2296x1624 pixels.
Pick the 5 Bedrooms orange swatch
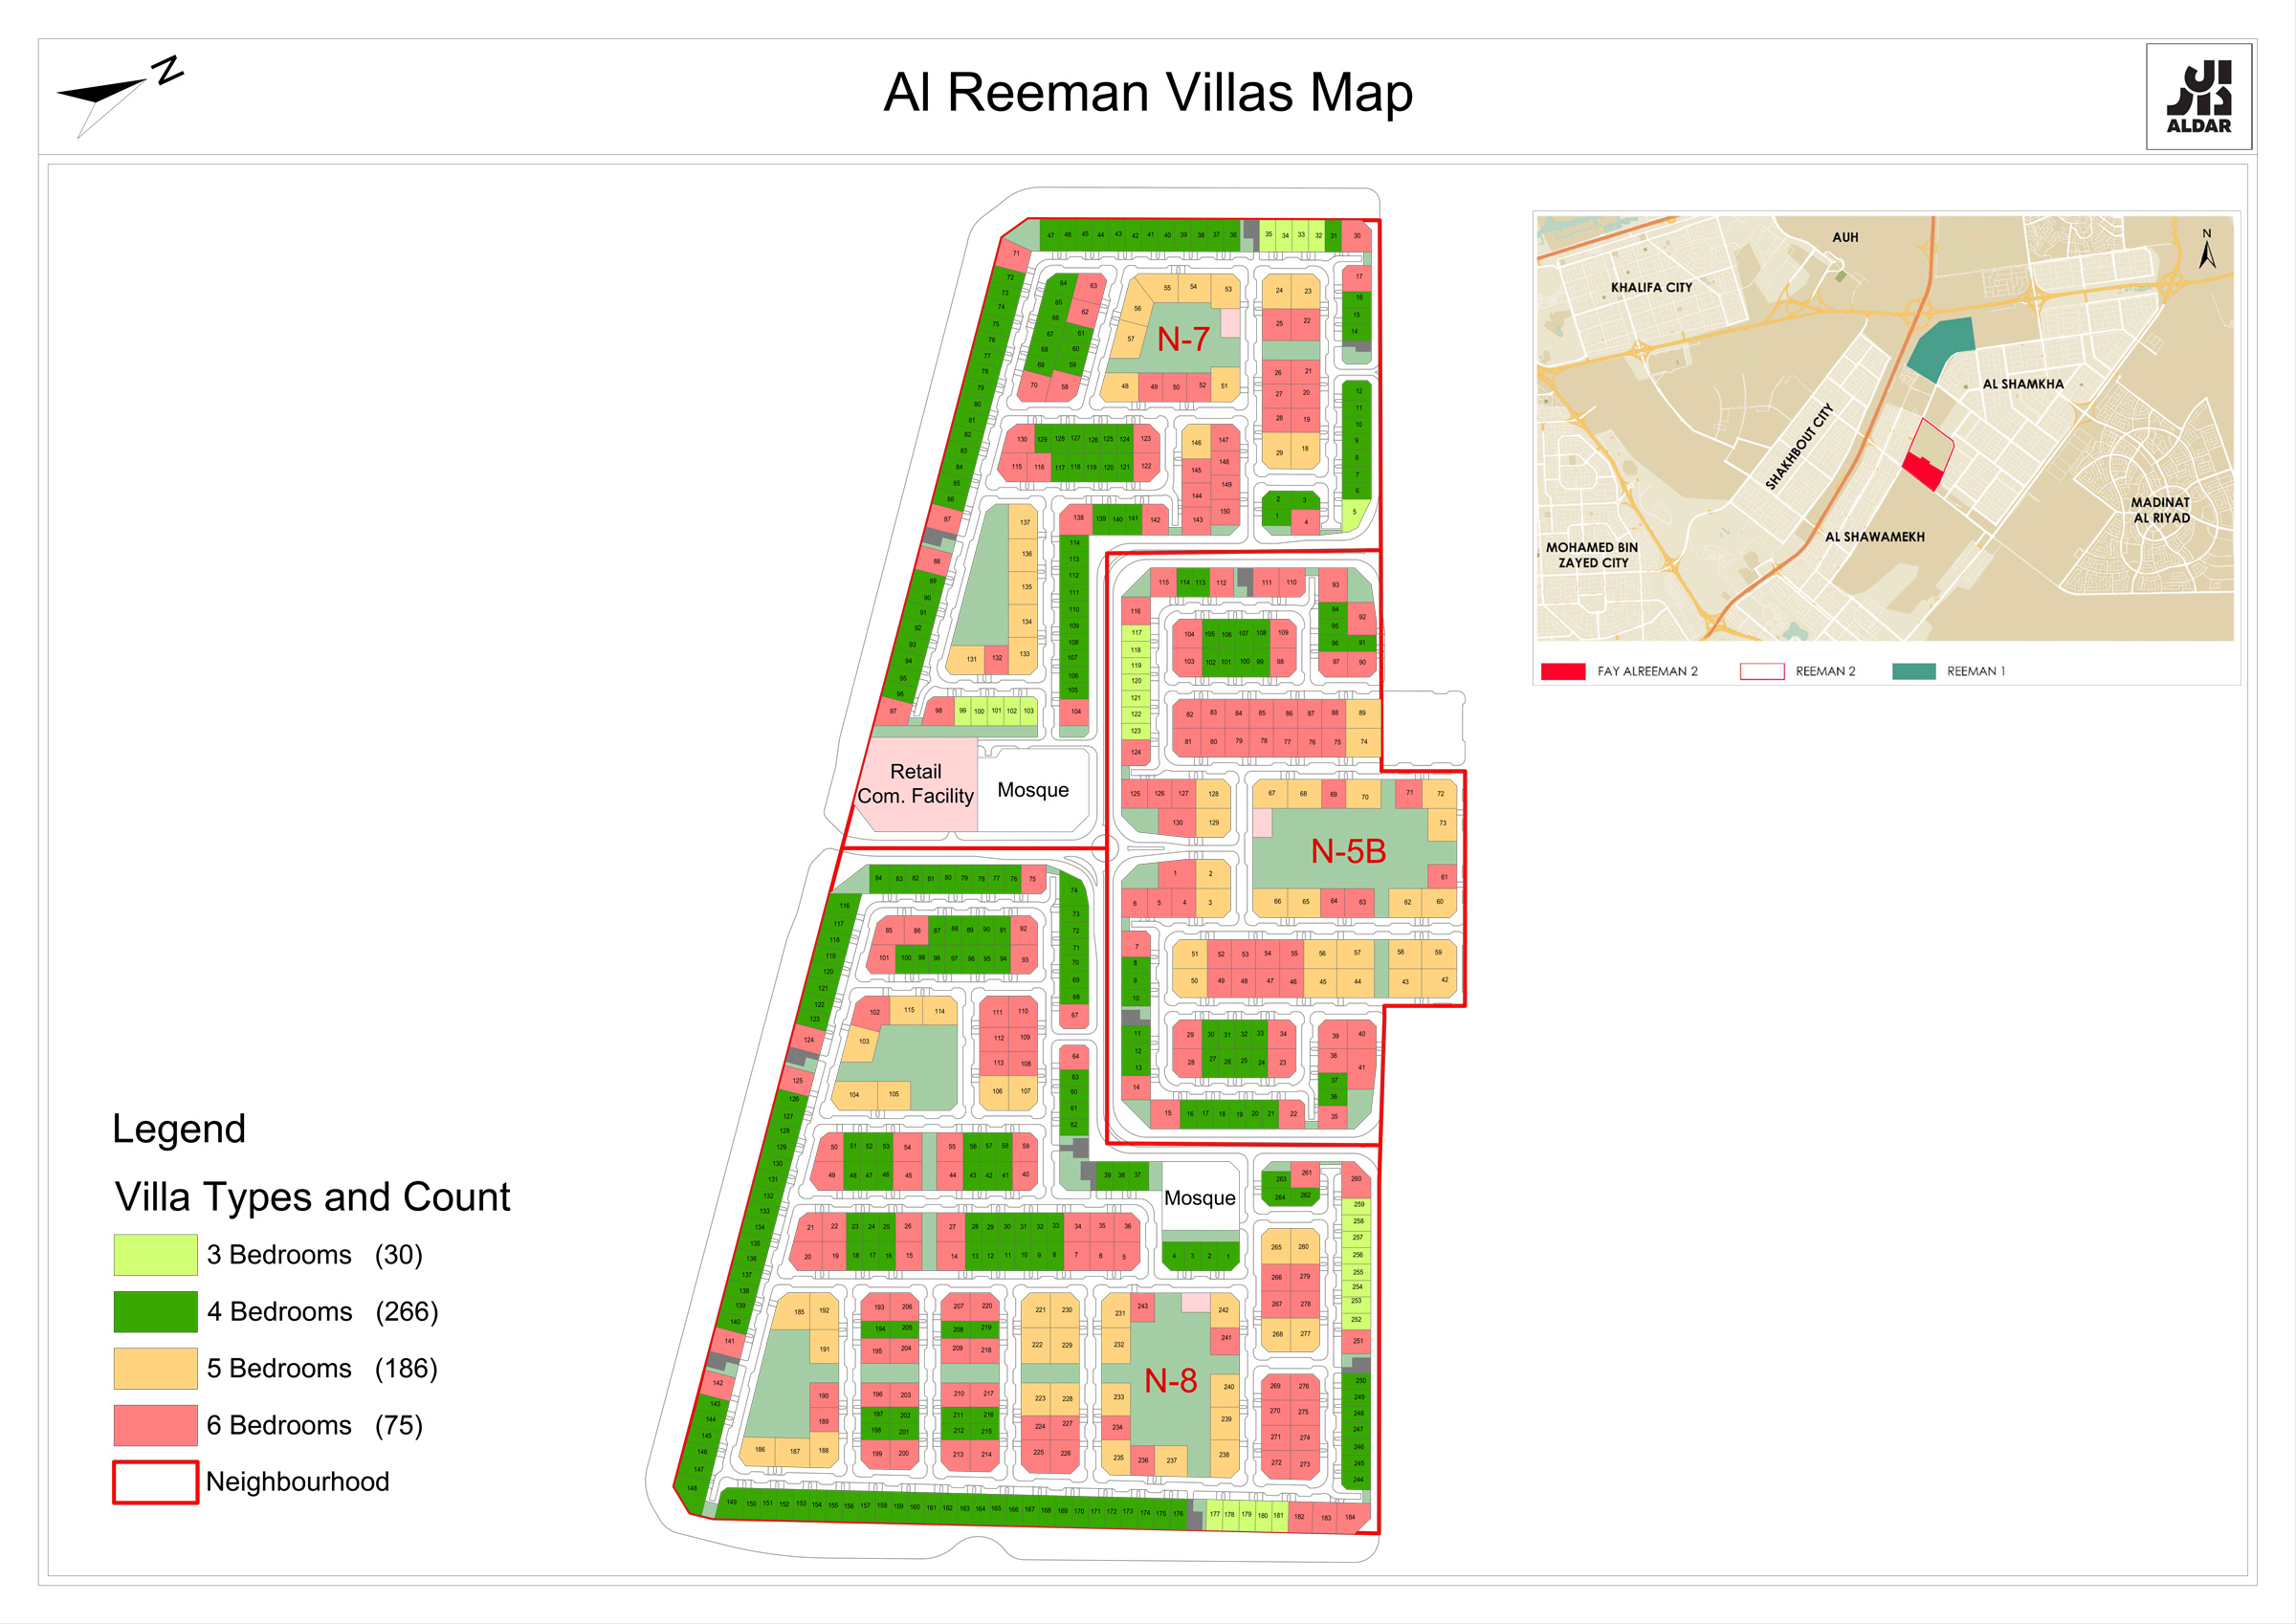[x=155, y=1368]
